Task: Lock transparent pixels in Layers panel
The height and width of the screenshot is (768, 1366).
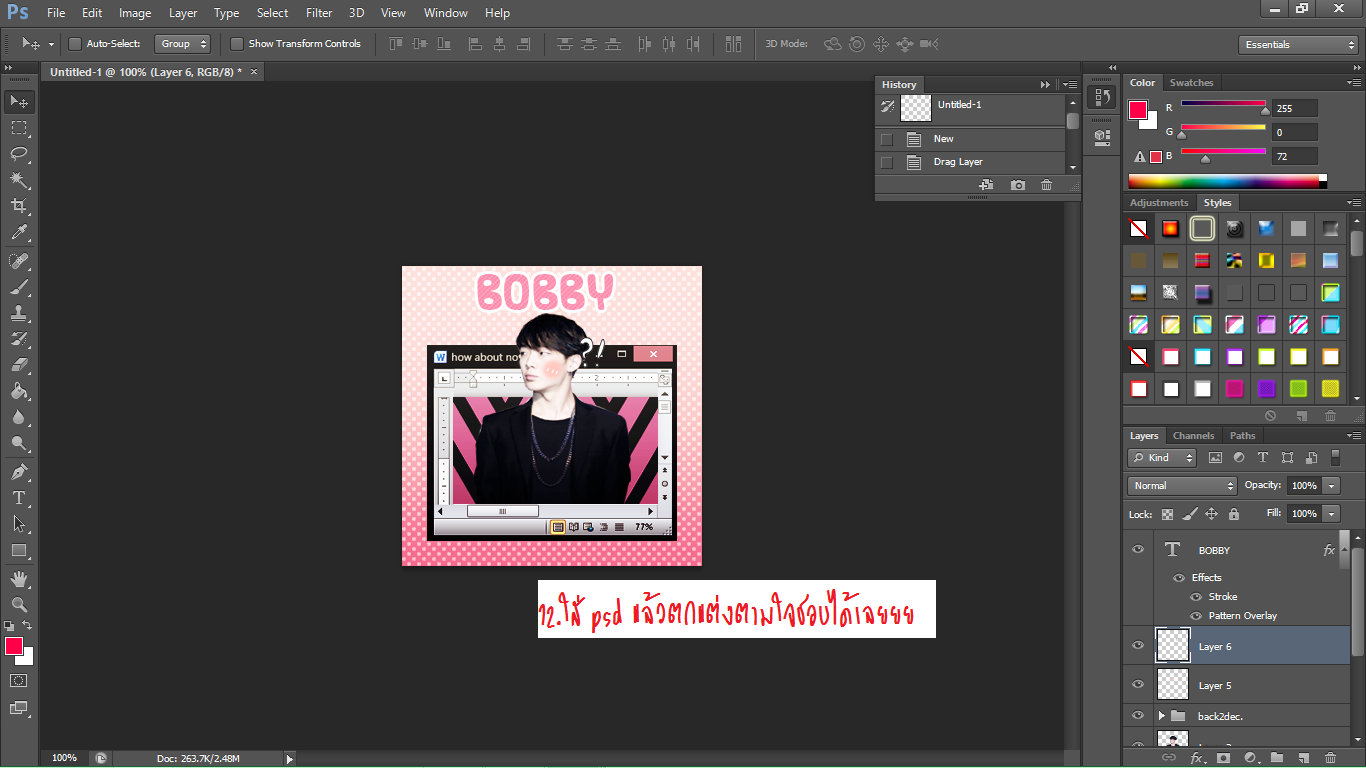Action: [1167, 514]
